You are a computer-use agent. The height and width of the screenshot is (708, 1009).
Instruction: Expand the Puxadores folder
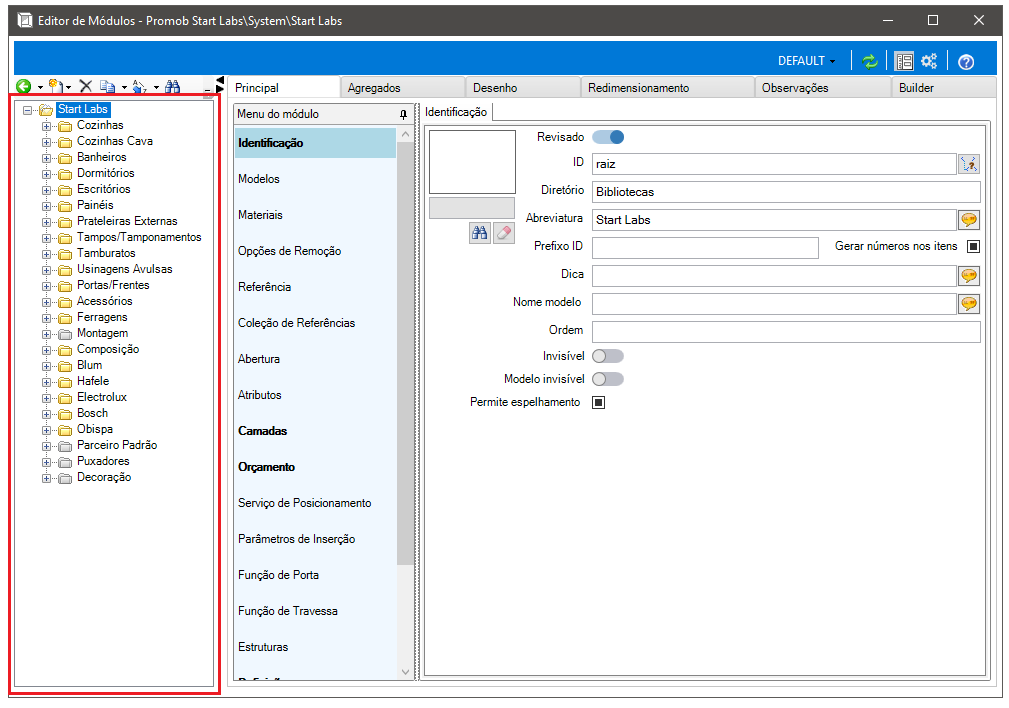tap(46, 462)
